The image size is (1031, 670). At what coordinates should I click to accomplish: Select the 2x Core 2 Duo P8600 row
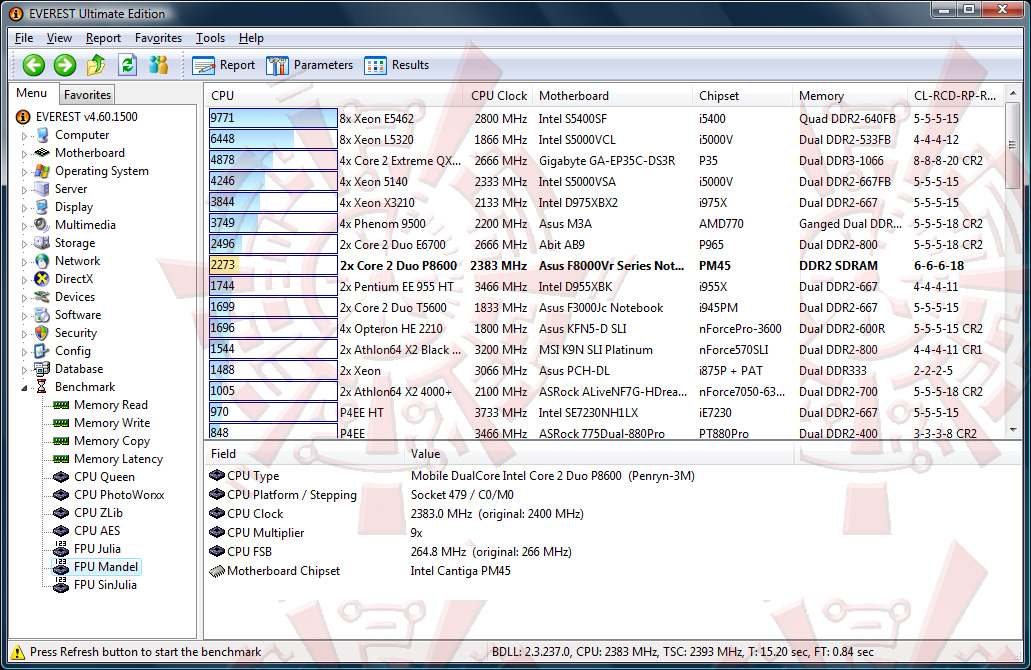tap(606, 266)
